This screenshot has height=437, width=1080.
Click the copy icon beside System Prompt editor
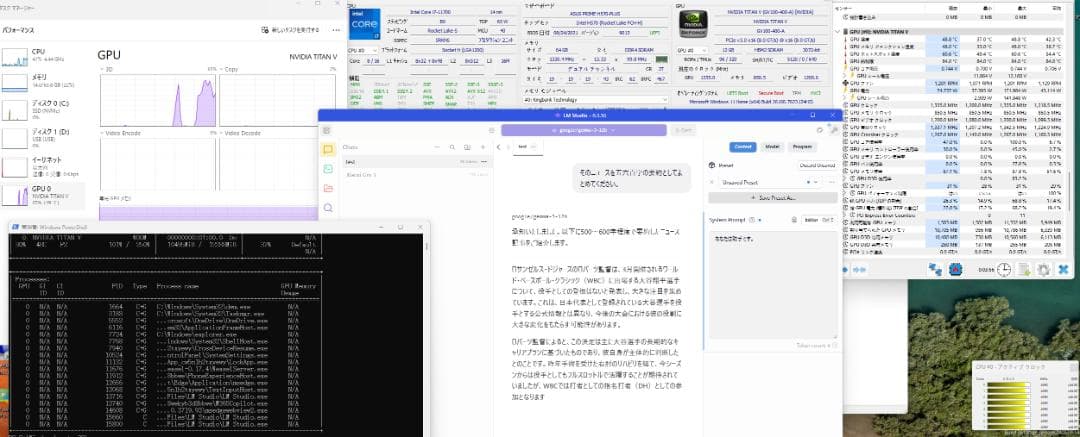793,220
